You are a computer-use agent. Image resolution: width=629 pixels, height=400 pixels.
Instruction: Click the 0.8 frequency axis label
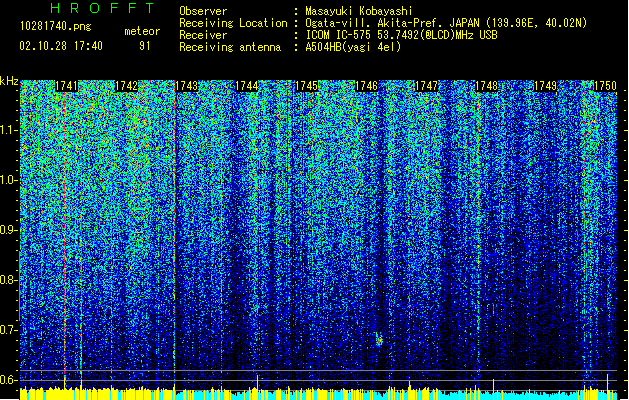(8, 280)
